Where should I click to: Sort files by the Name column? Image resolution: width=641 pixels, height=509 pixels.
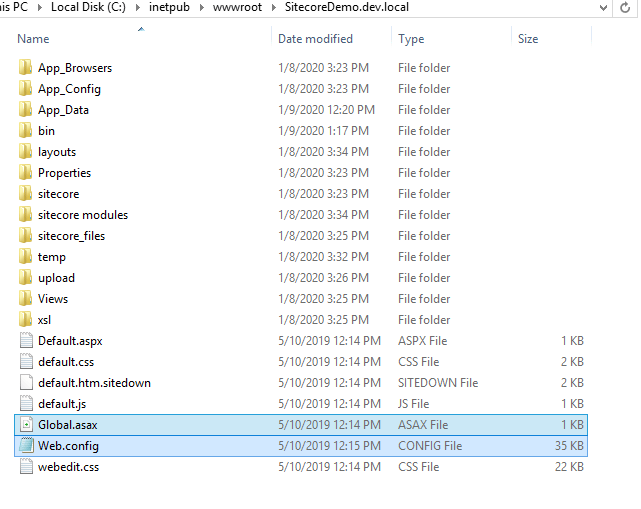33,39
